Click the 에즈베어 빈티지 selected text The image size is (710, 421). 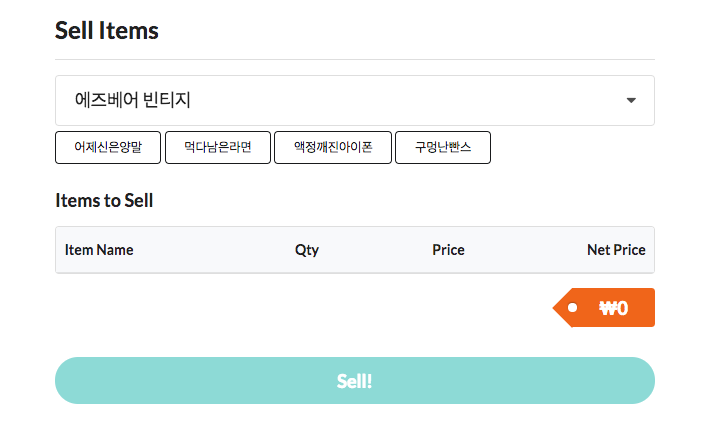pos(133,100)
